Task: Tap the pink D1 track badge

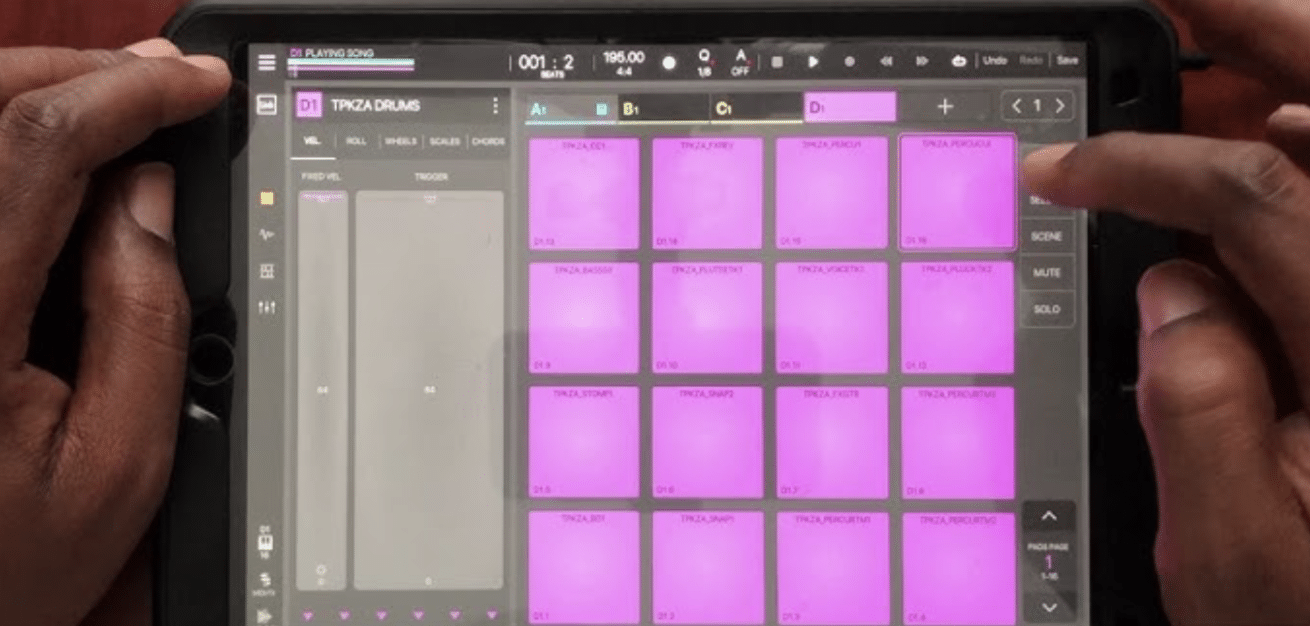Action: coord(309,106)
